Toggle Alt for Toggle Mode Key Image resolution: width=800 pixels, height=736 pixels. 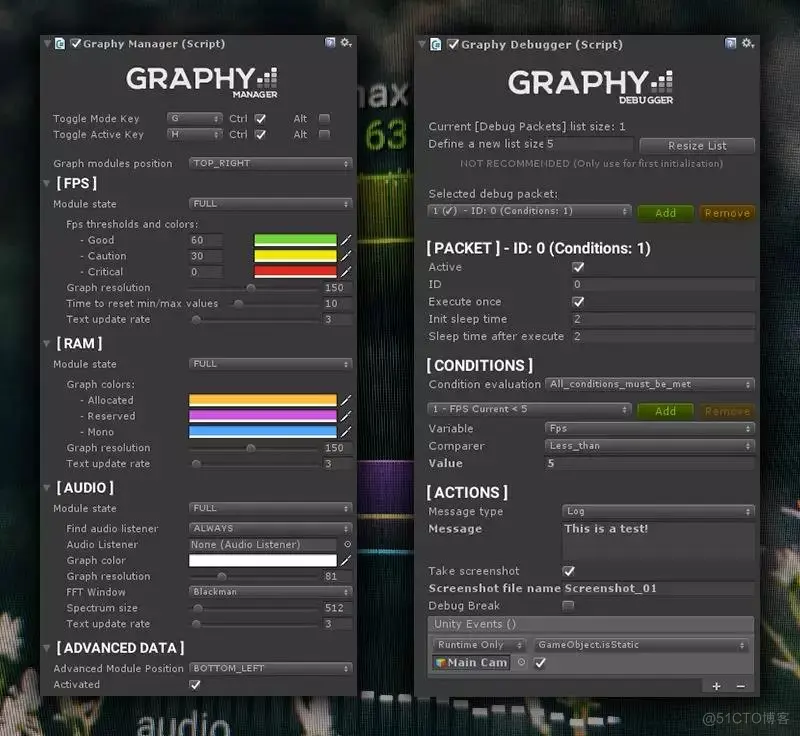324,118
